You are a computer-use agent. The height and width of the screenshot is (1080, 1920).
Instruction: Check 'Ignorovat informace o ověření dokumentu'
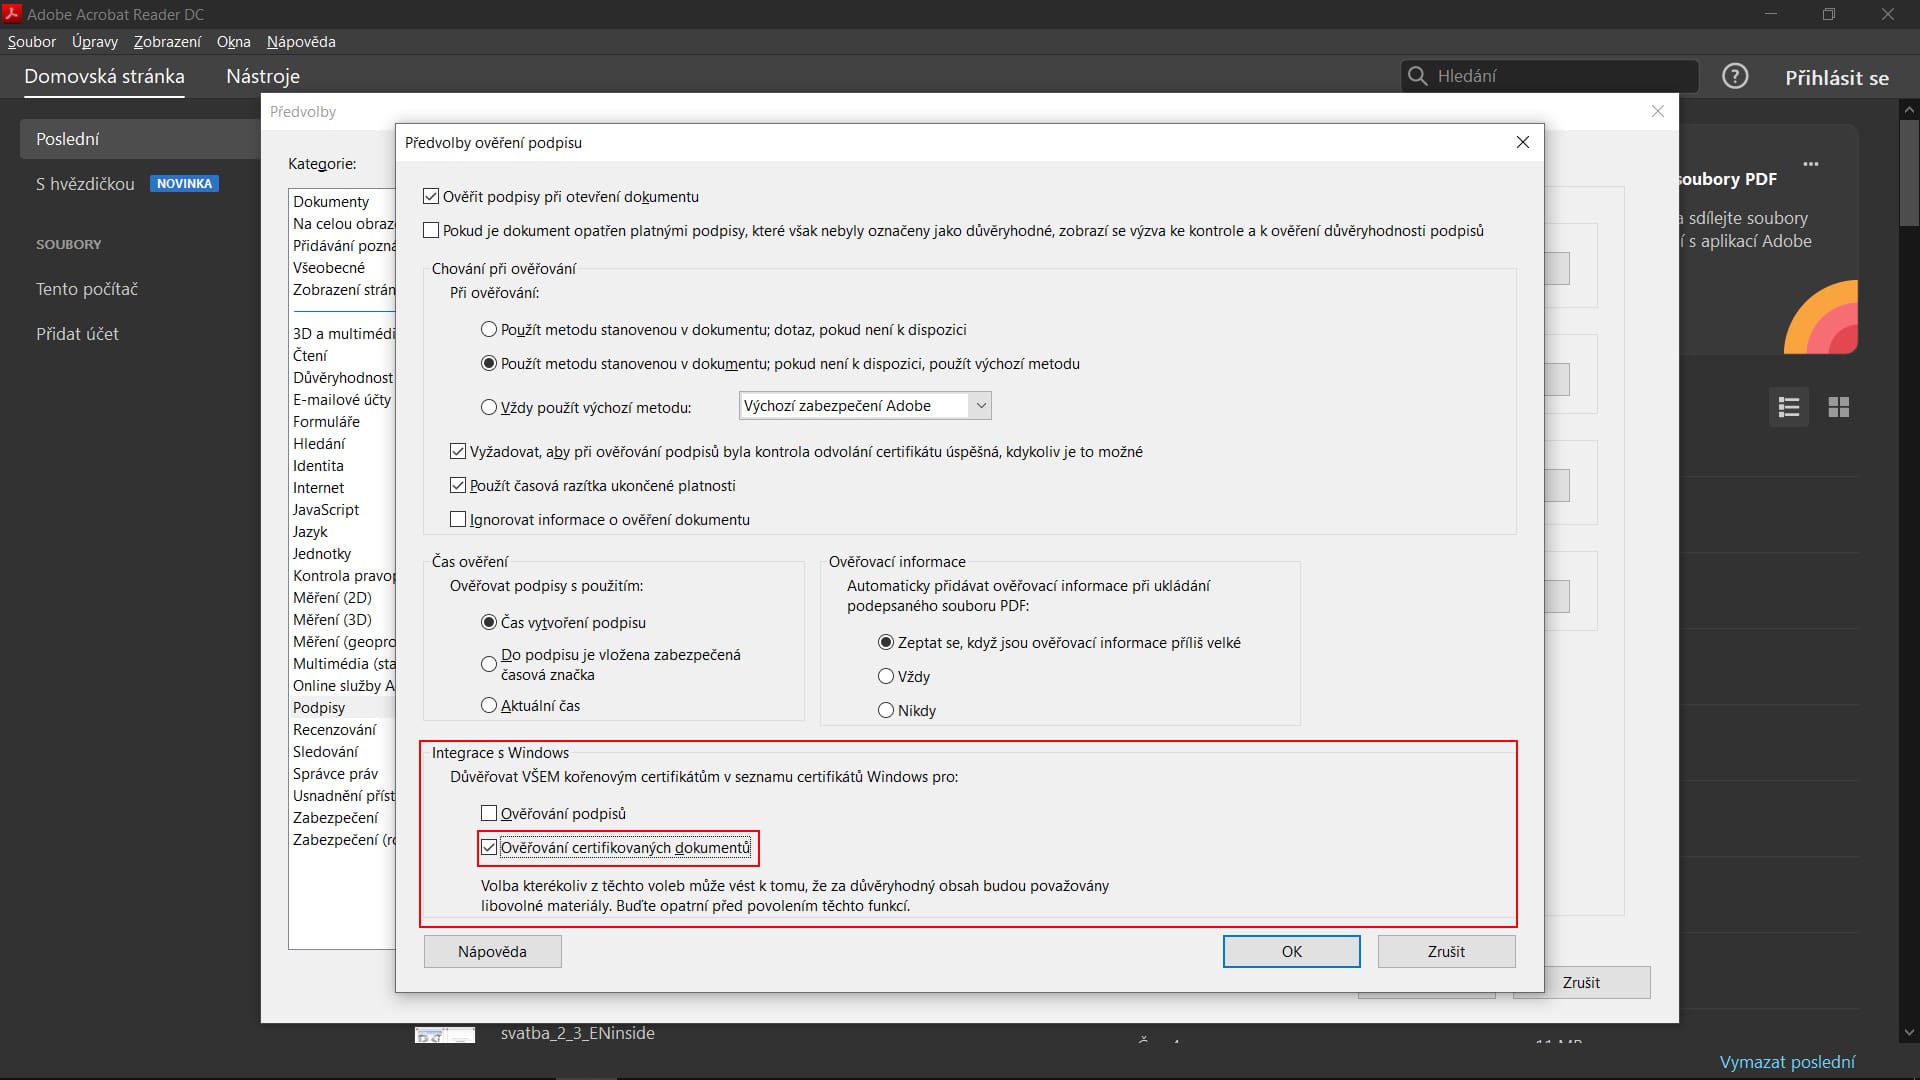click(458, 520)
